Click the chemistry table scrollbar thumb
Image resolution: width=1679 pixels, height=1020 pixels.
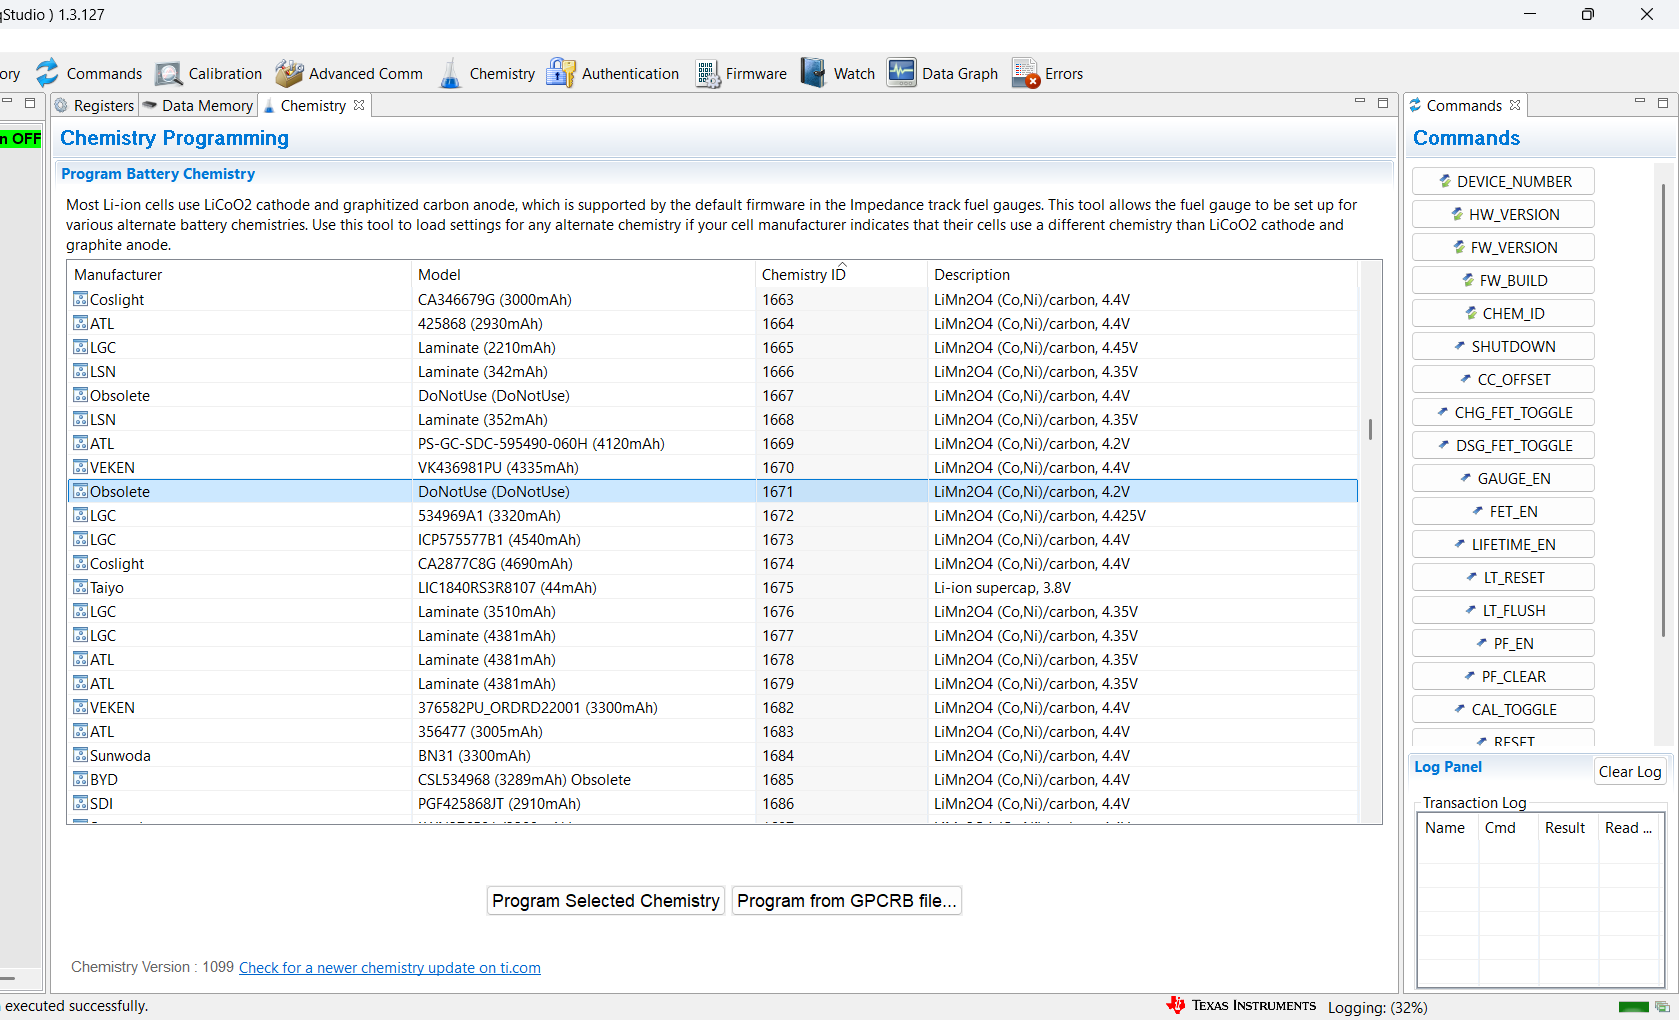(1370, 429)
